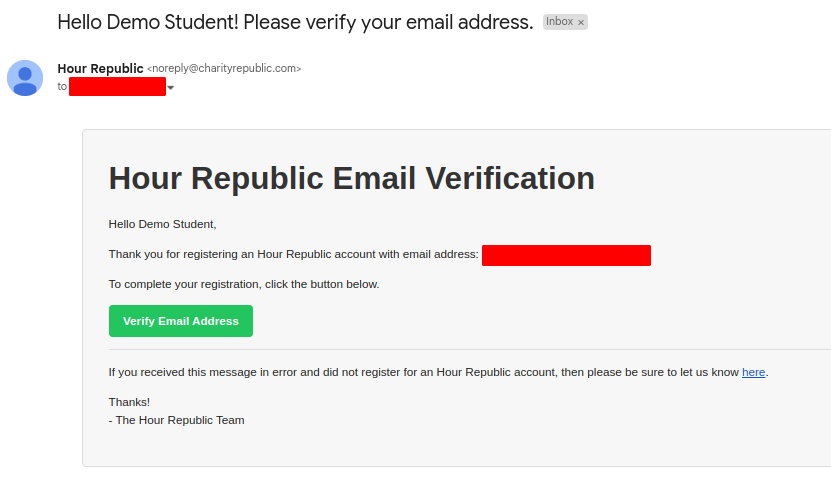The image size is (831, 483).
Task: Click the divider line below Verify button
Action: (x=470, y=349)
